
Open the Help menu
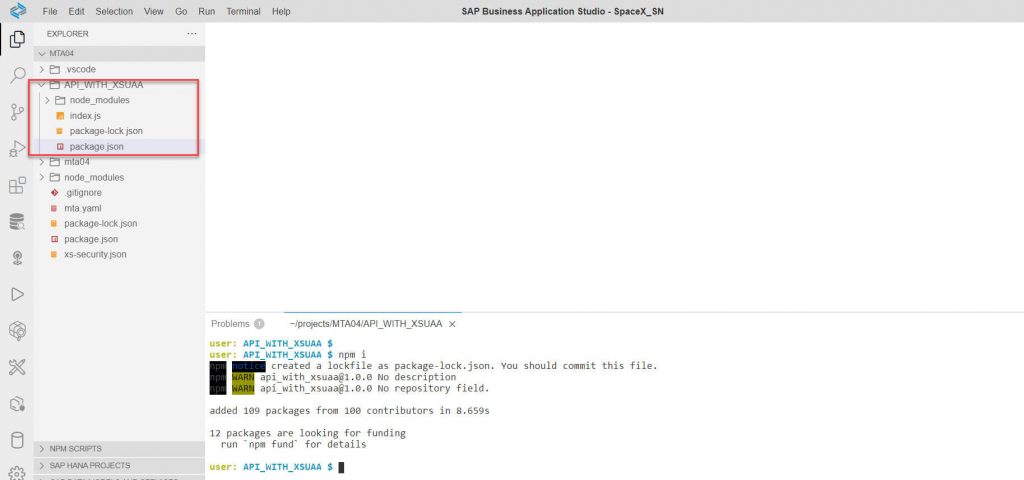click(281, 11)
